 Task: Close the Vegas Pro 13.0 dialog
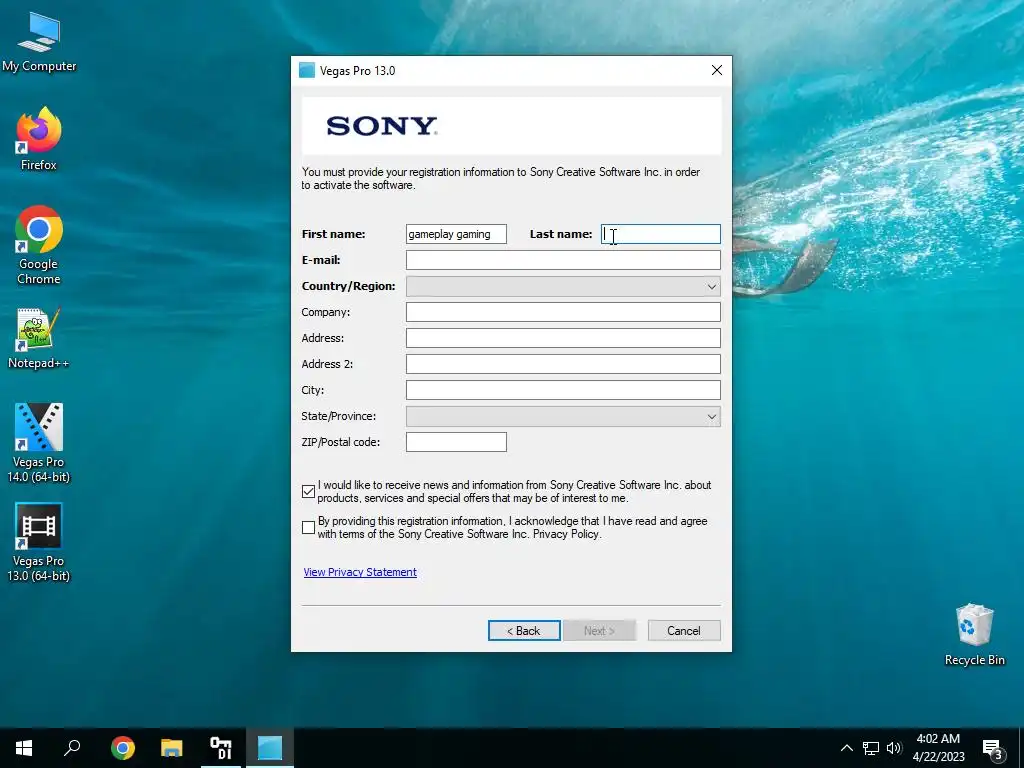tap(716, 71)
